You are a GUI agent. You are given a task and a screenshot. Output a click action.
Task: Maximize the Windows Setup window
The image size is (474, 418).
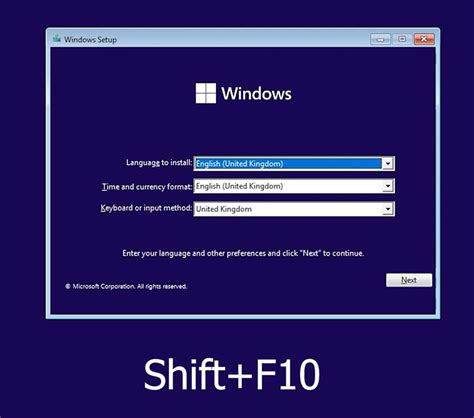pyautogui.click(x=402, y=39)
